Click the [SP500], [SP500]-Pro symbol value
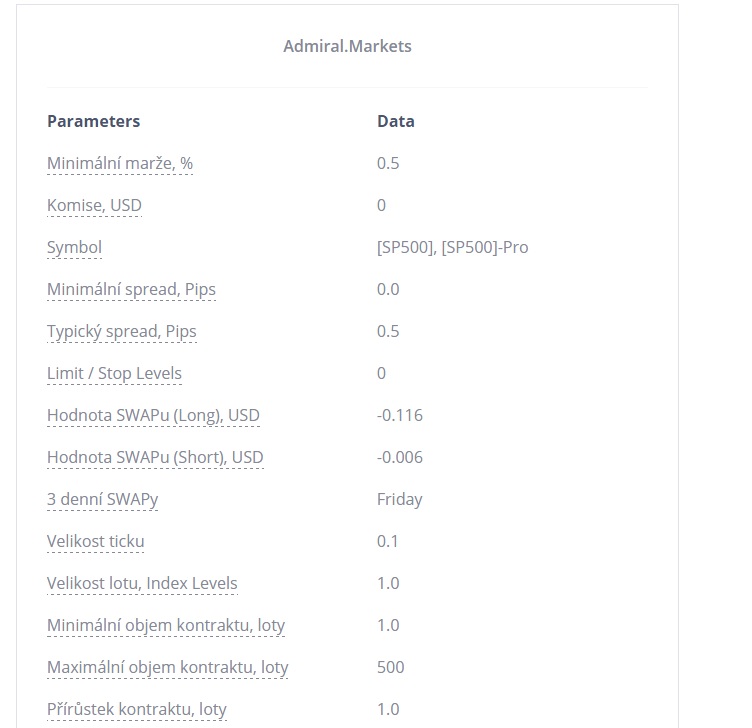Image resolution: width=752 pixels, height=728 pixels. pos(452,247)
